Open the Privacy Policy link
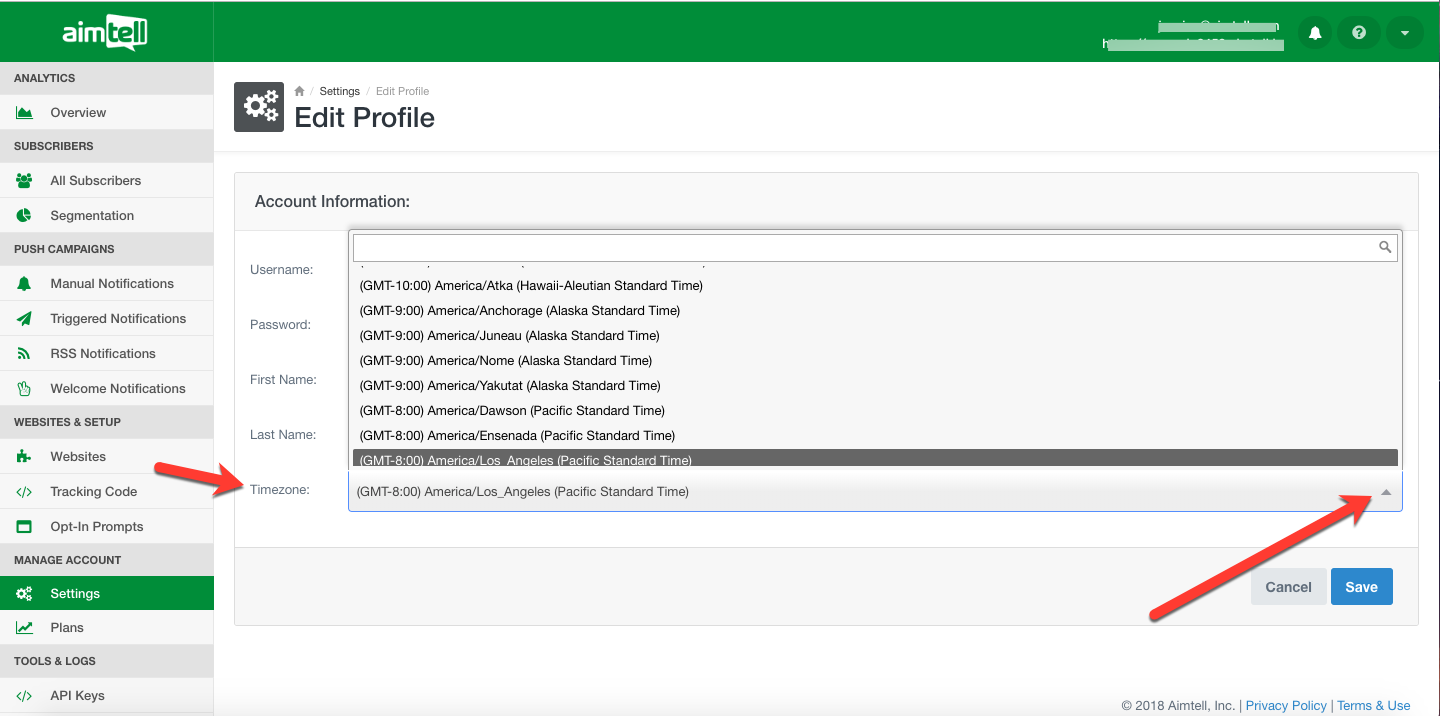The height and width of the screenshot is (716, 1440). pos(1286,705)
